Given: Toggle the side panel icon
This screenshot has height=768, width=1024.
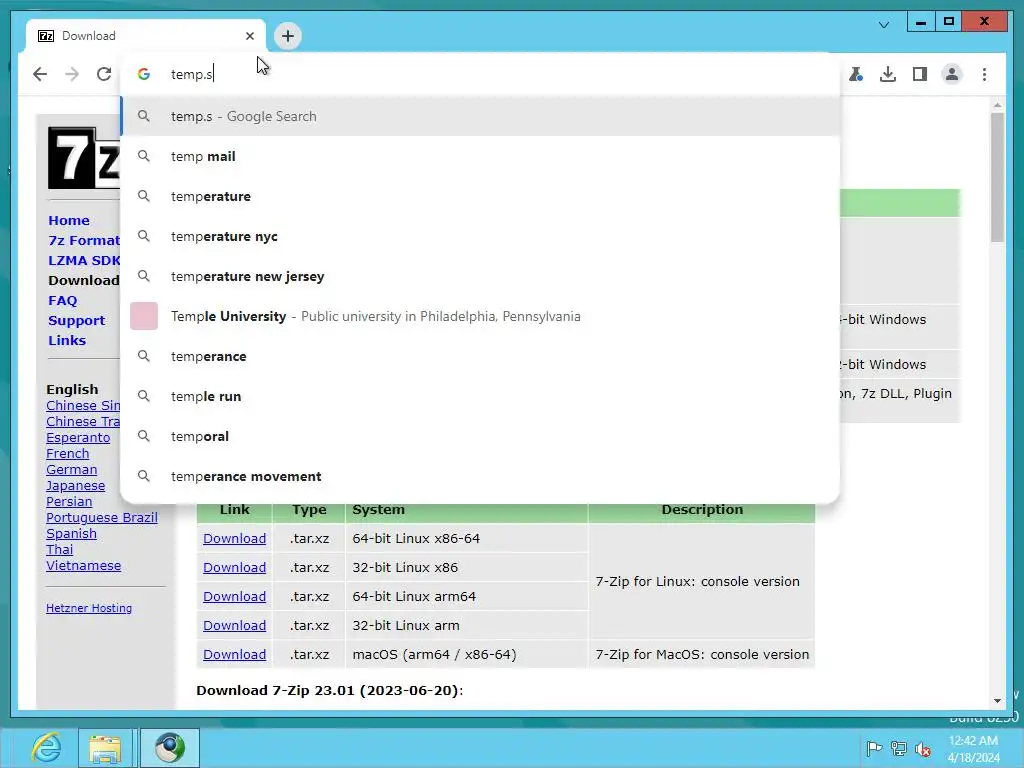Looking at the screenshot, I should click(920, 74).
